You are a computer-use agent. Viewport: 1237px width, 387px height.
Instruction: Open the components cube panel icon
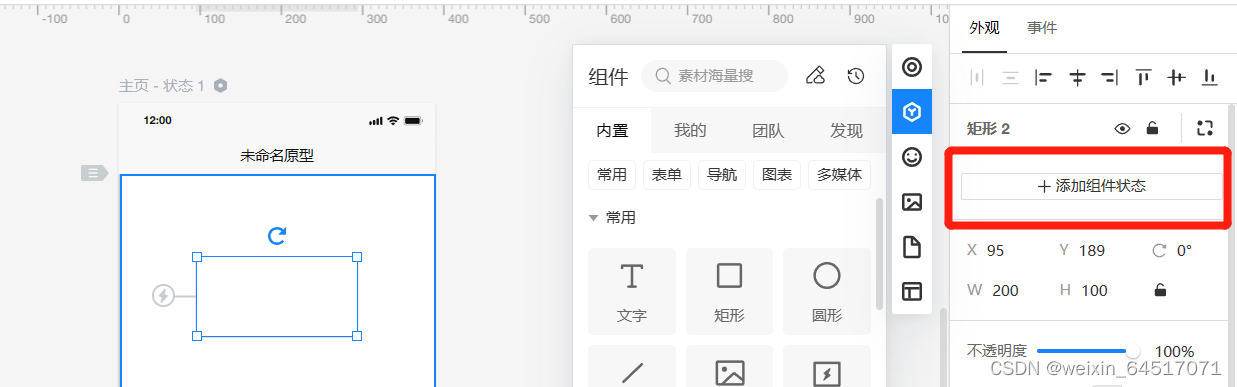[x=911, y=111]
